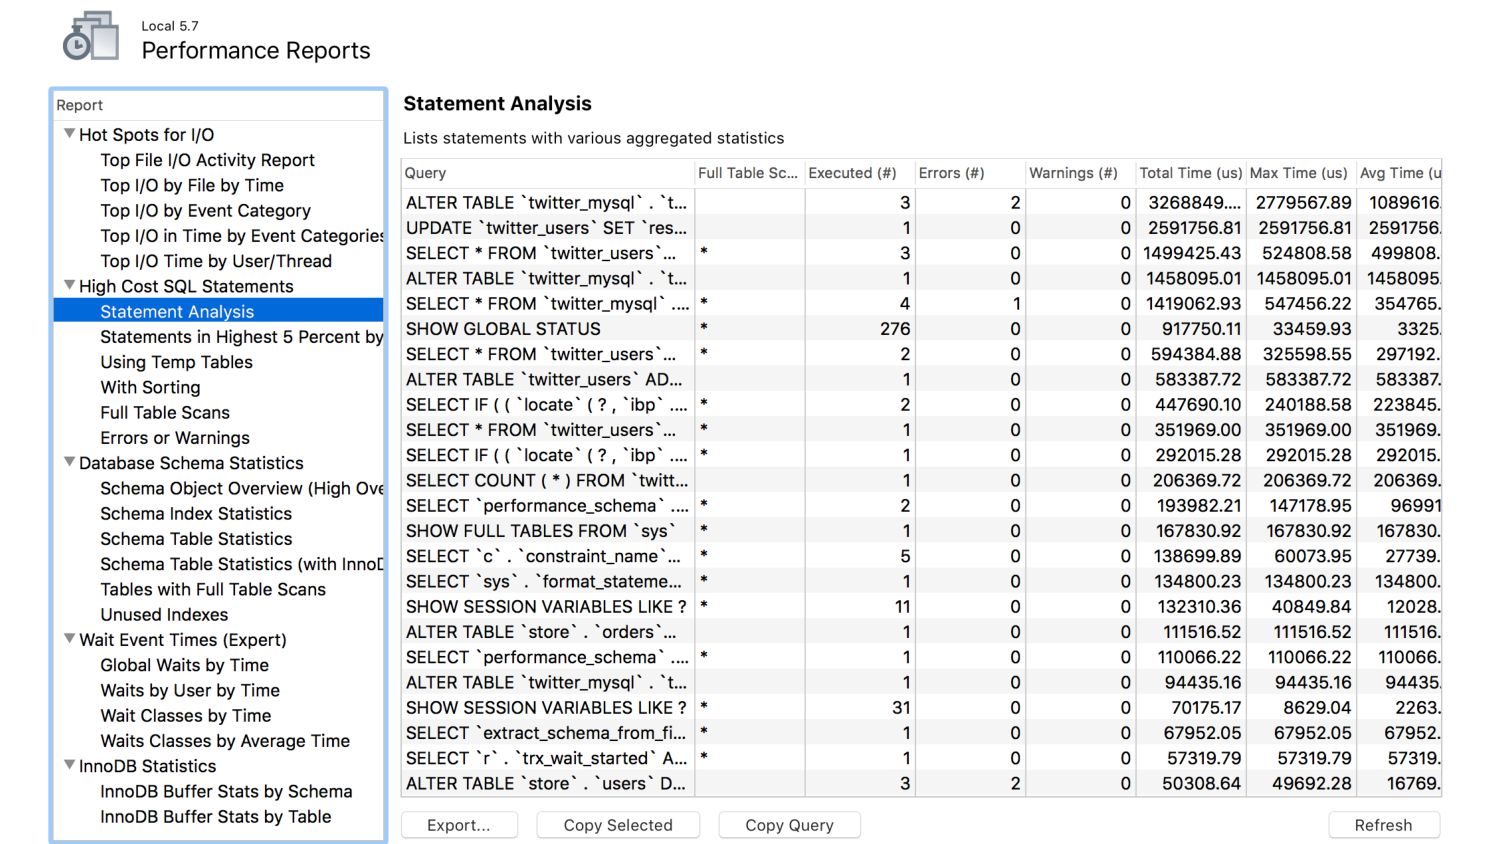The height and width of the screenshot is (844, 1500).
Task: Open InnoDB Buffer Stats by Table
Action: 215,816
